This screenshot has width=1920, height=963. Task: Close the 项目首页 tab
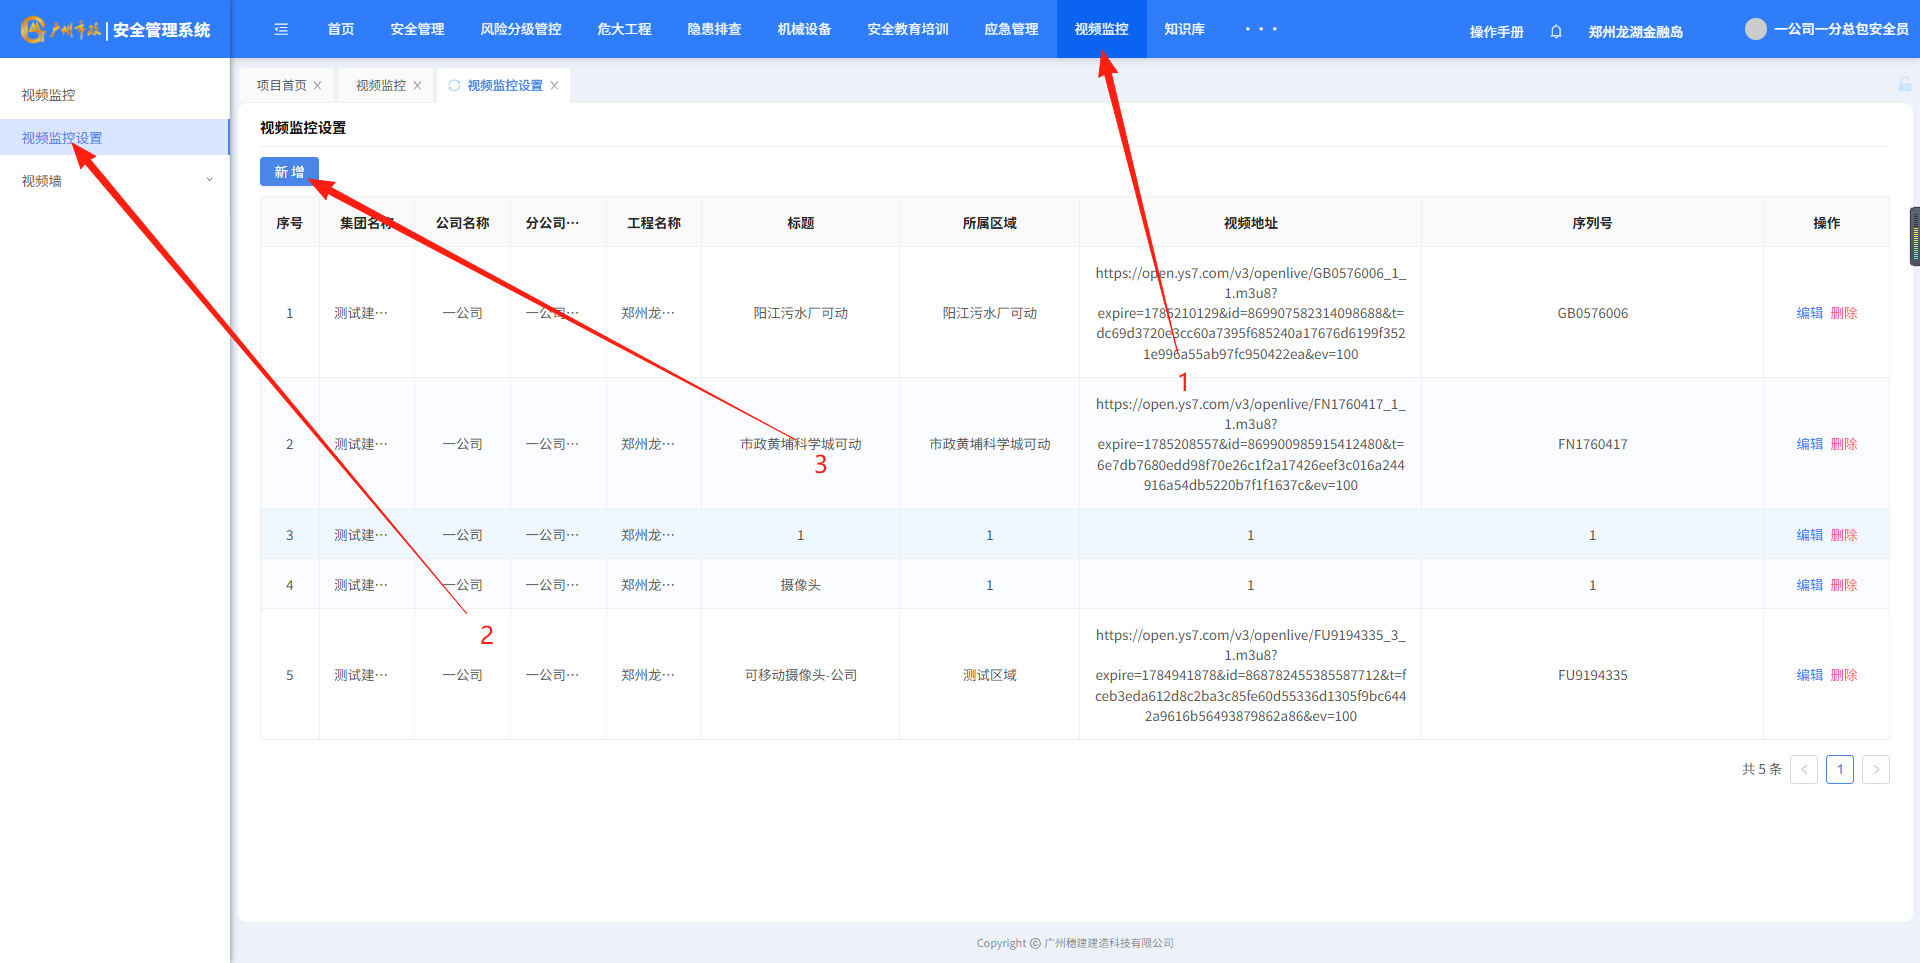coord(318,86)
